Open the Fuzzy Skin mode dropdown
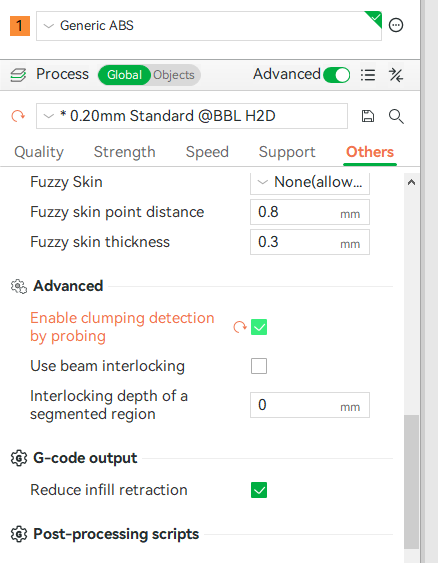The image size is (438, 563). click(x=310, y=182)
